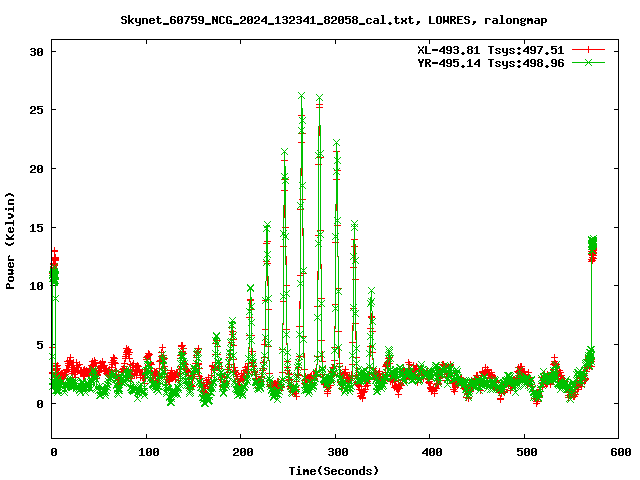Click the Power (Kelvin) y-axis label
This screenshot has height=480, width=640.
[x=10, y=241]
